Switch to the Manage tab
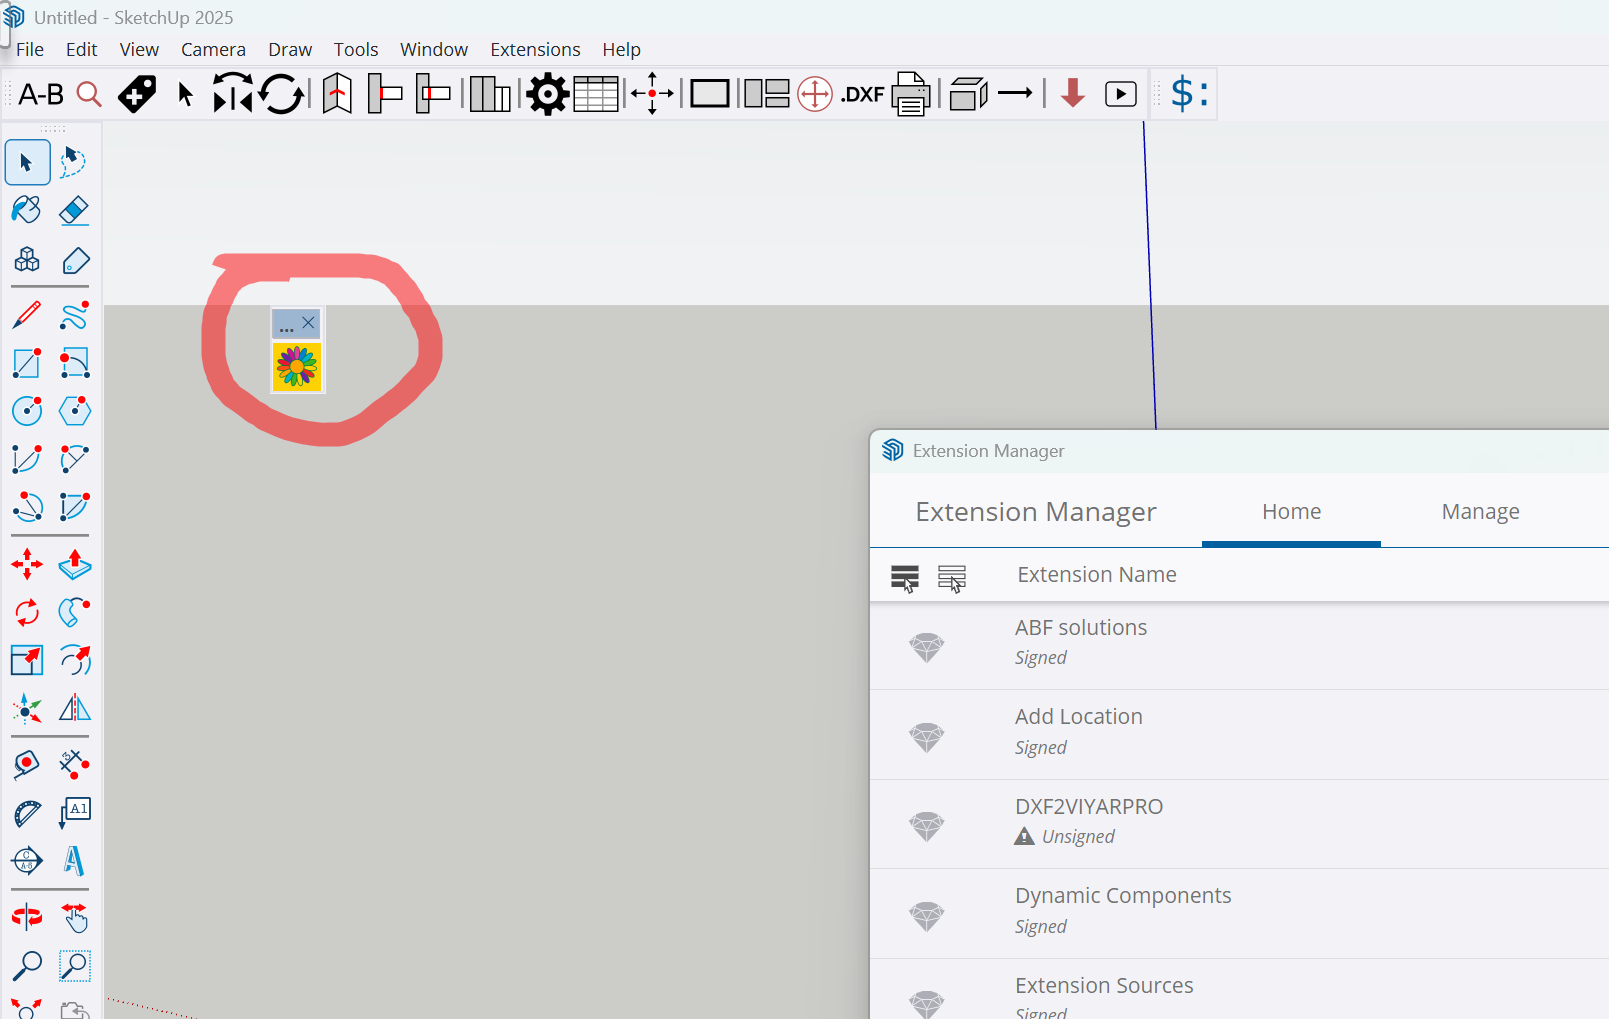1609x1019 pixels. (1480, 512)
